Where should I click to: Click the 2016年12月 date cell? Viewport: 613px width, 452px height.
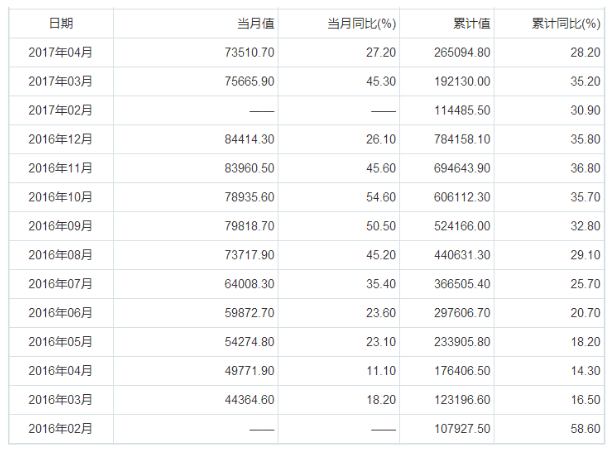click(x=60, y=139)
